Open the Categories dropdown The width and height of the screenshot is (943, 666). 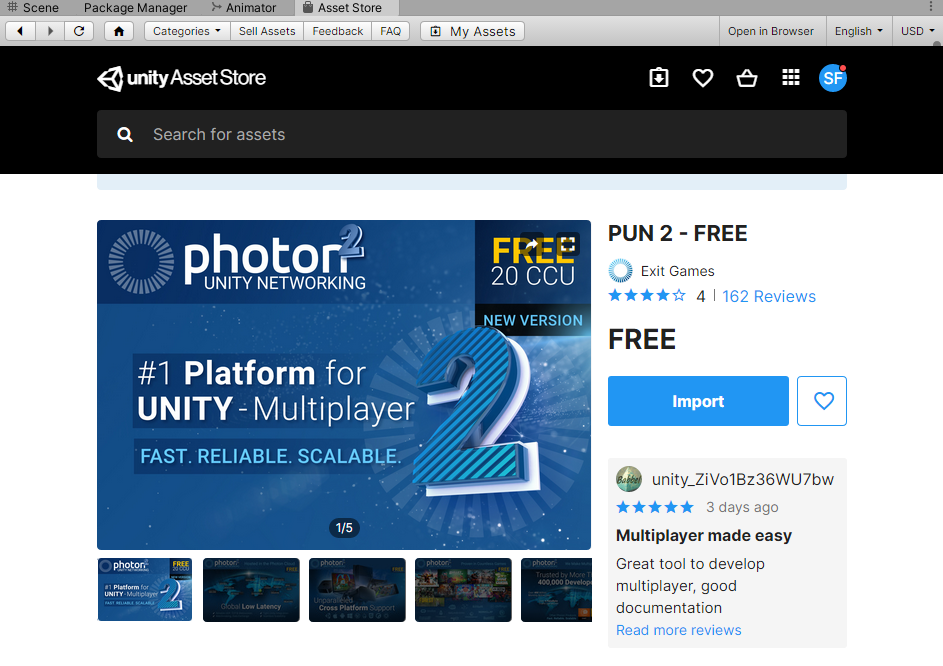coord(187,31)
